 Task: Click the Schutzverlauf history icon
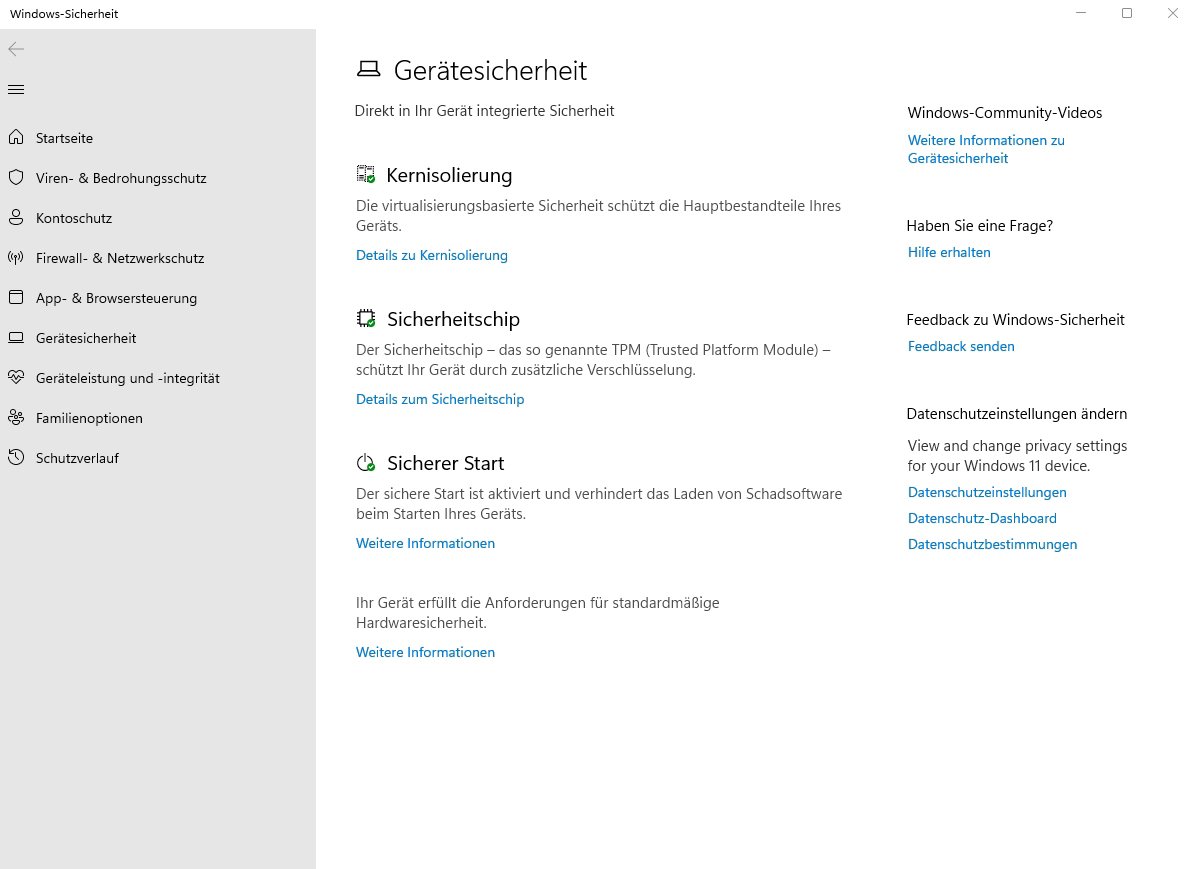click(16, 457)
